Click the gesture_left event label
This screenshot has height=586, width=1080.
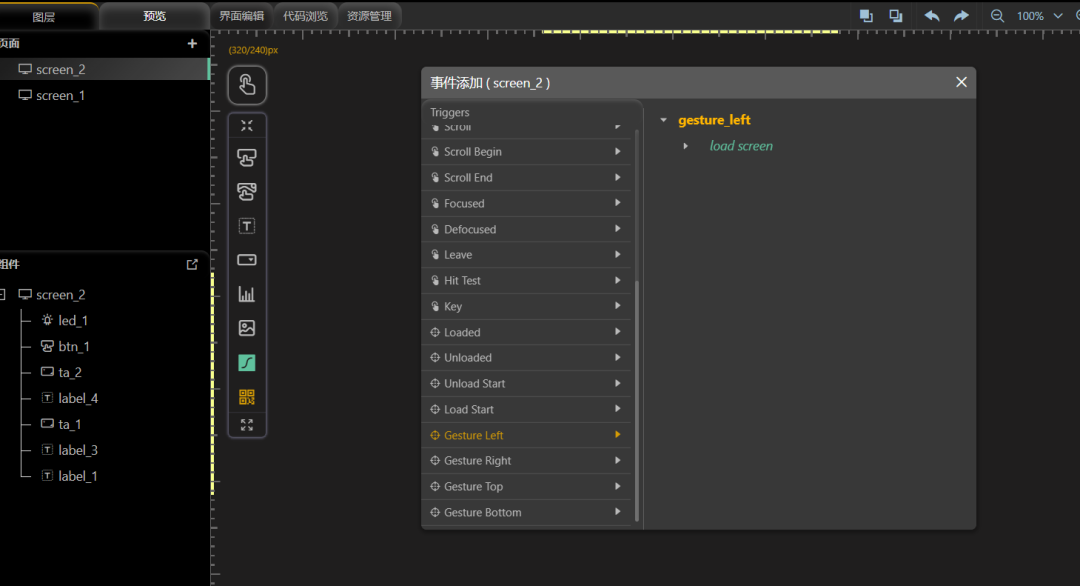coord(714,120)
